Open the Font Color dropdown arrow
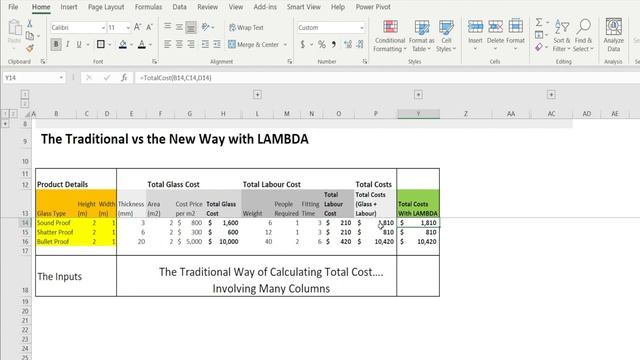The width and height of the screenshot is (640, 360). pos(151,44)
